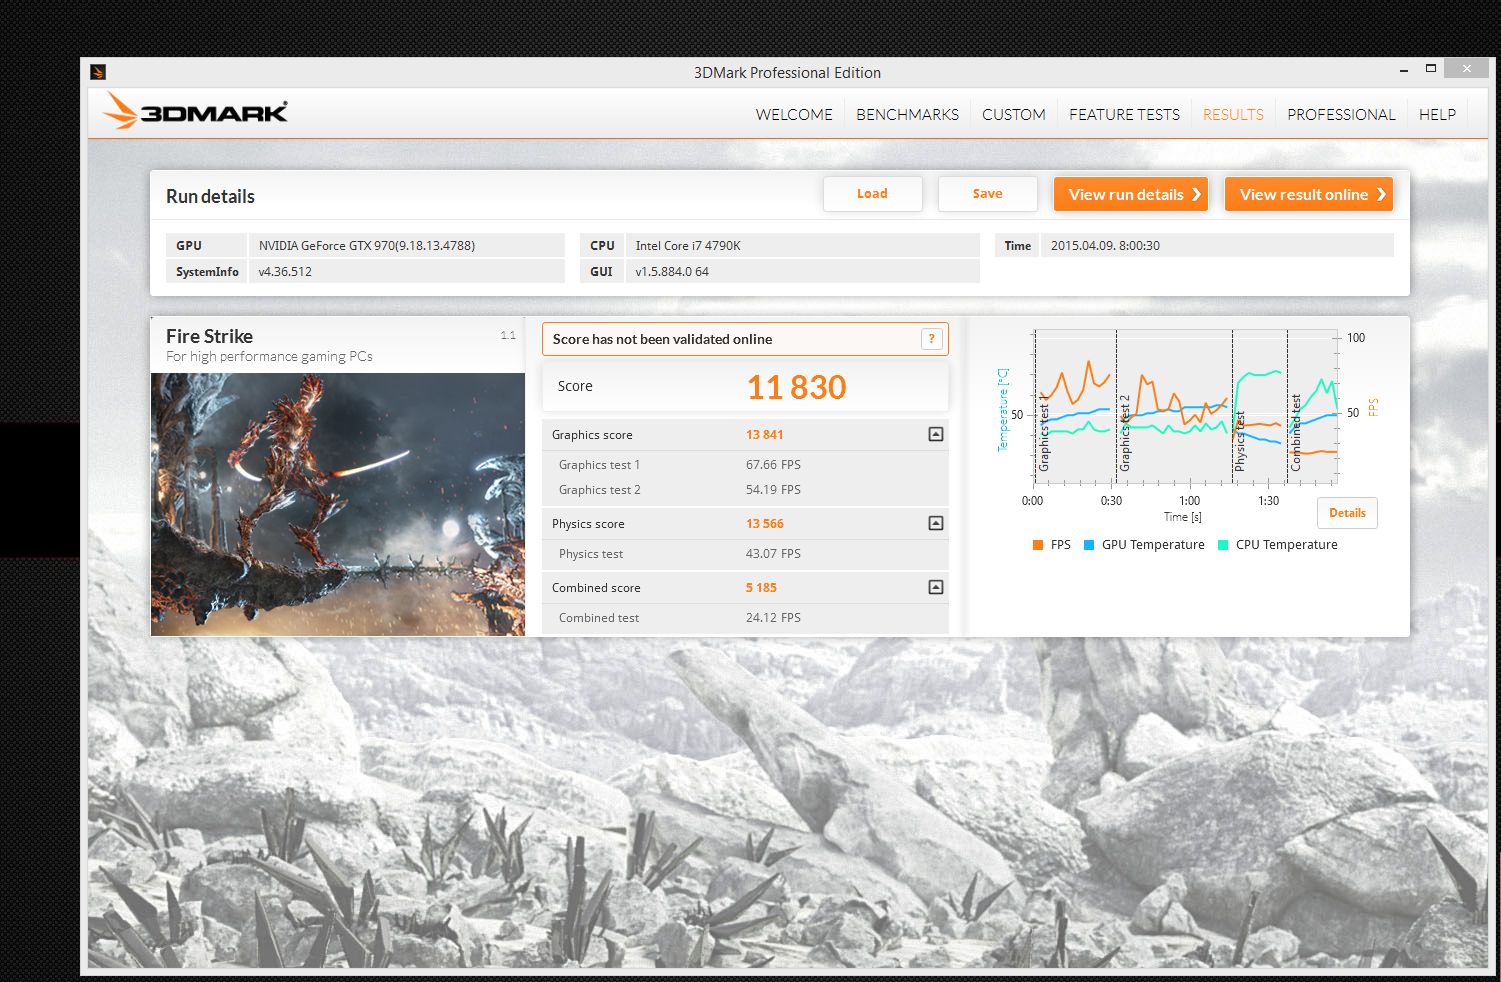This screenshot has width=1501, height=982.
Task: Click the SystemInfo version v4.36.512
Action: click(285, 271)
